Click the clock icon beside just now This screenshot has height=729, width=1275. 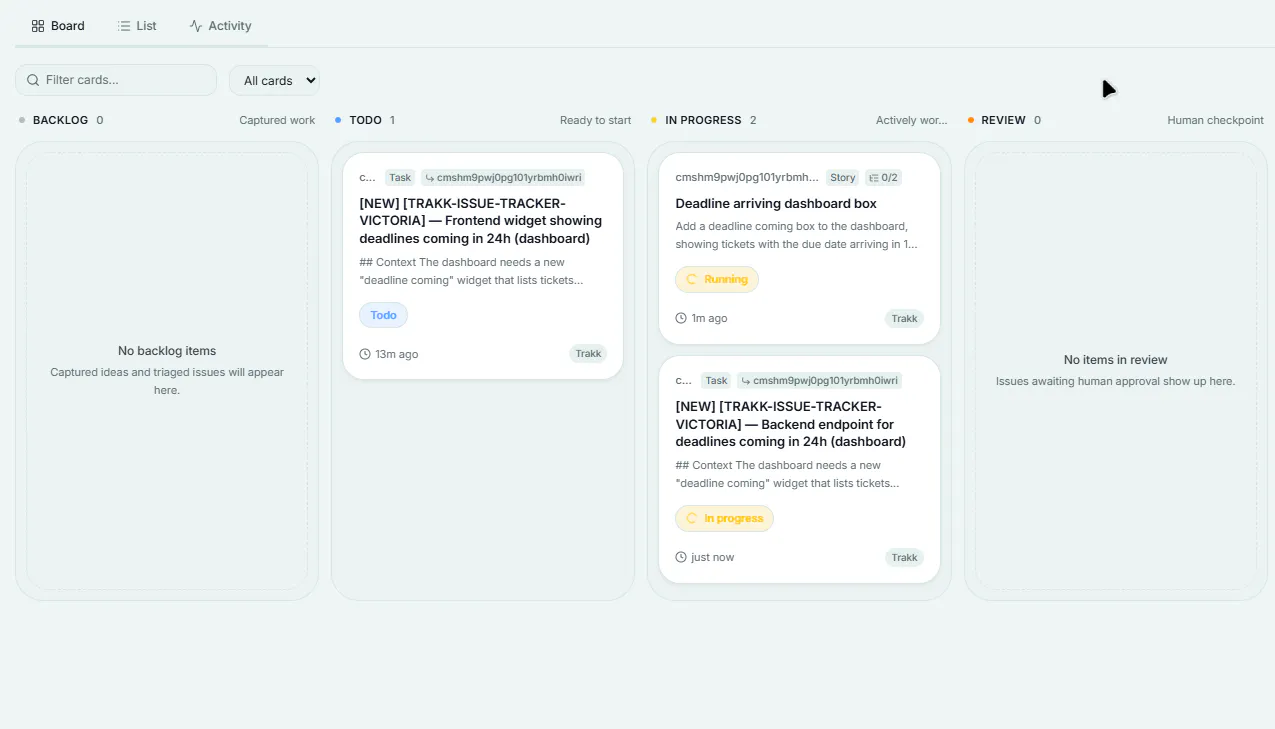(x=681, y=557)
